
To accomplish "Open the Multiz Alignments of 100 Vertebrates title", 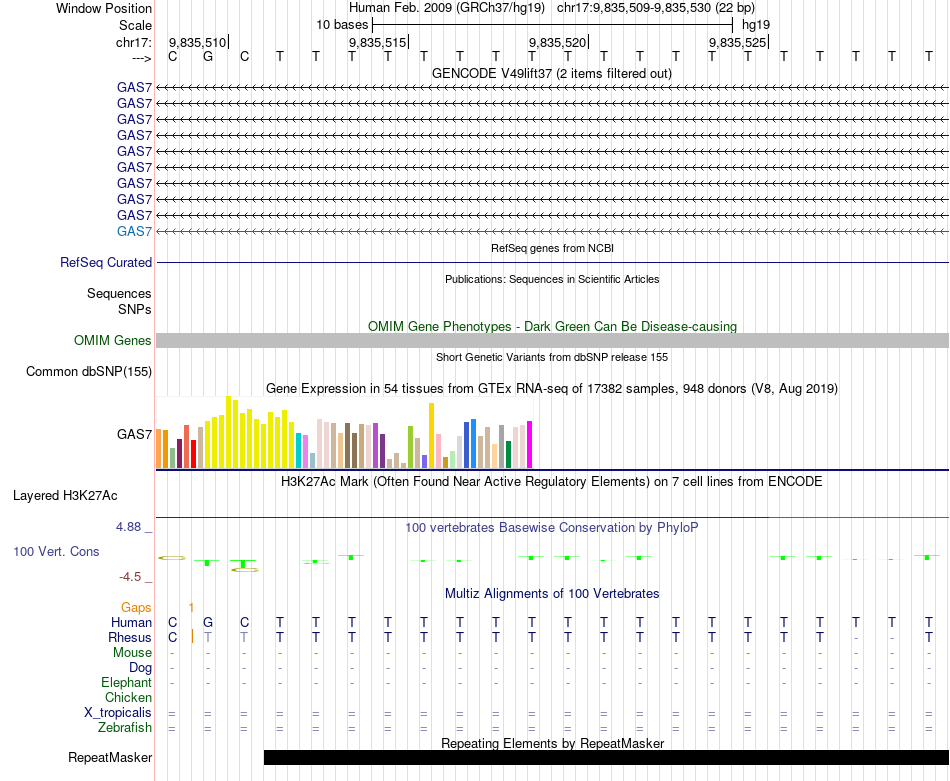I will (x=552, y=594).
